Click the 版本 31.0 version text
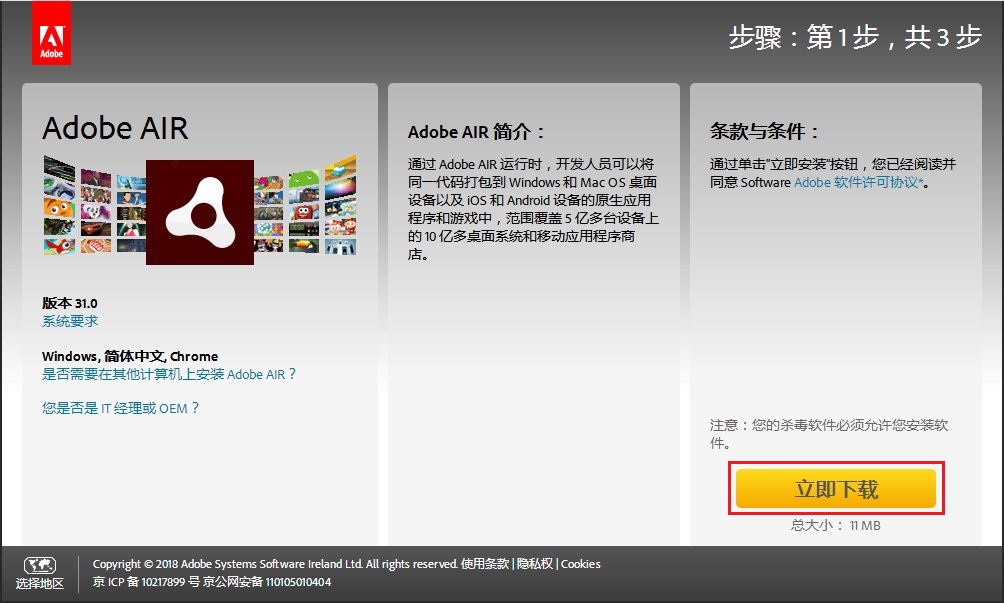The height and width of the screenshot is (603, 1004). pyautogui.click(x=70, y=303)
